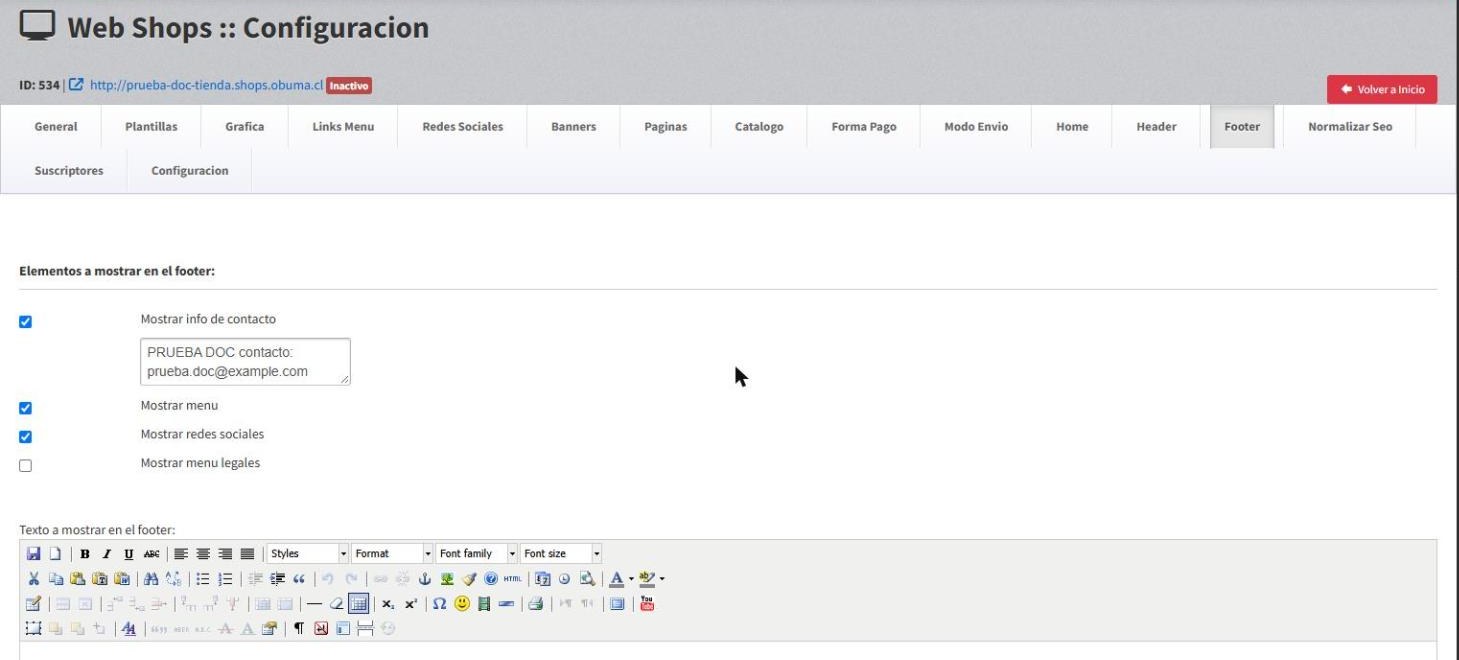
Task: Justify text in editor
Action: tap(247, 553)
